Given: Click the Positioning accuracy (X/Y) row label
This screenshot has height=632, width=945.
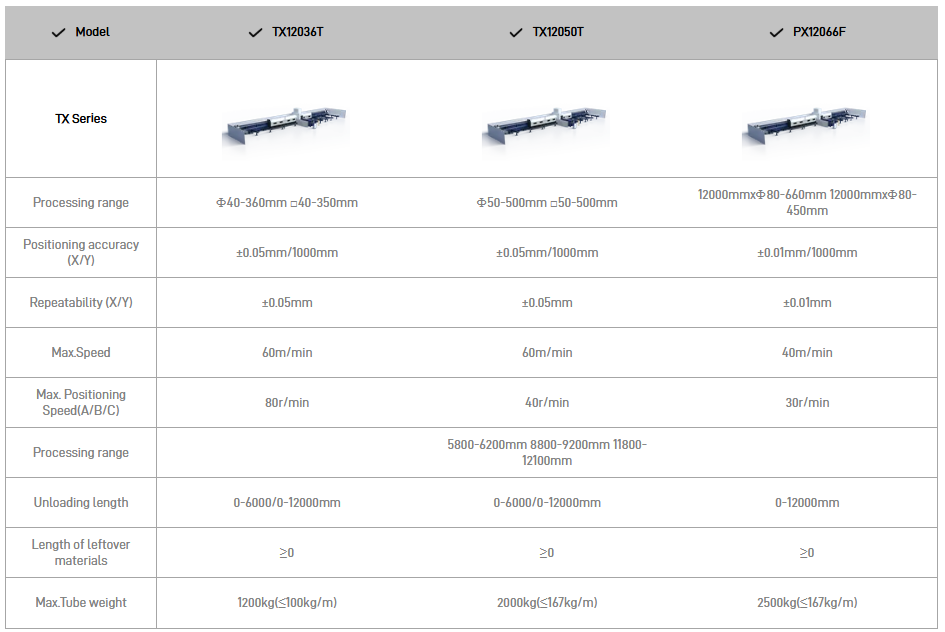Looking at the screenshot, I should (81, 252).
